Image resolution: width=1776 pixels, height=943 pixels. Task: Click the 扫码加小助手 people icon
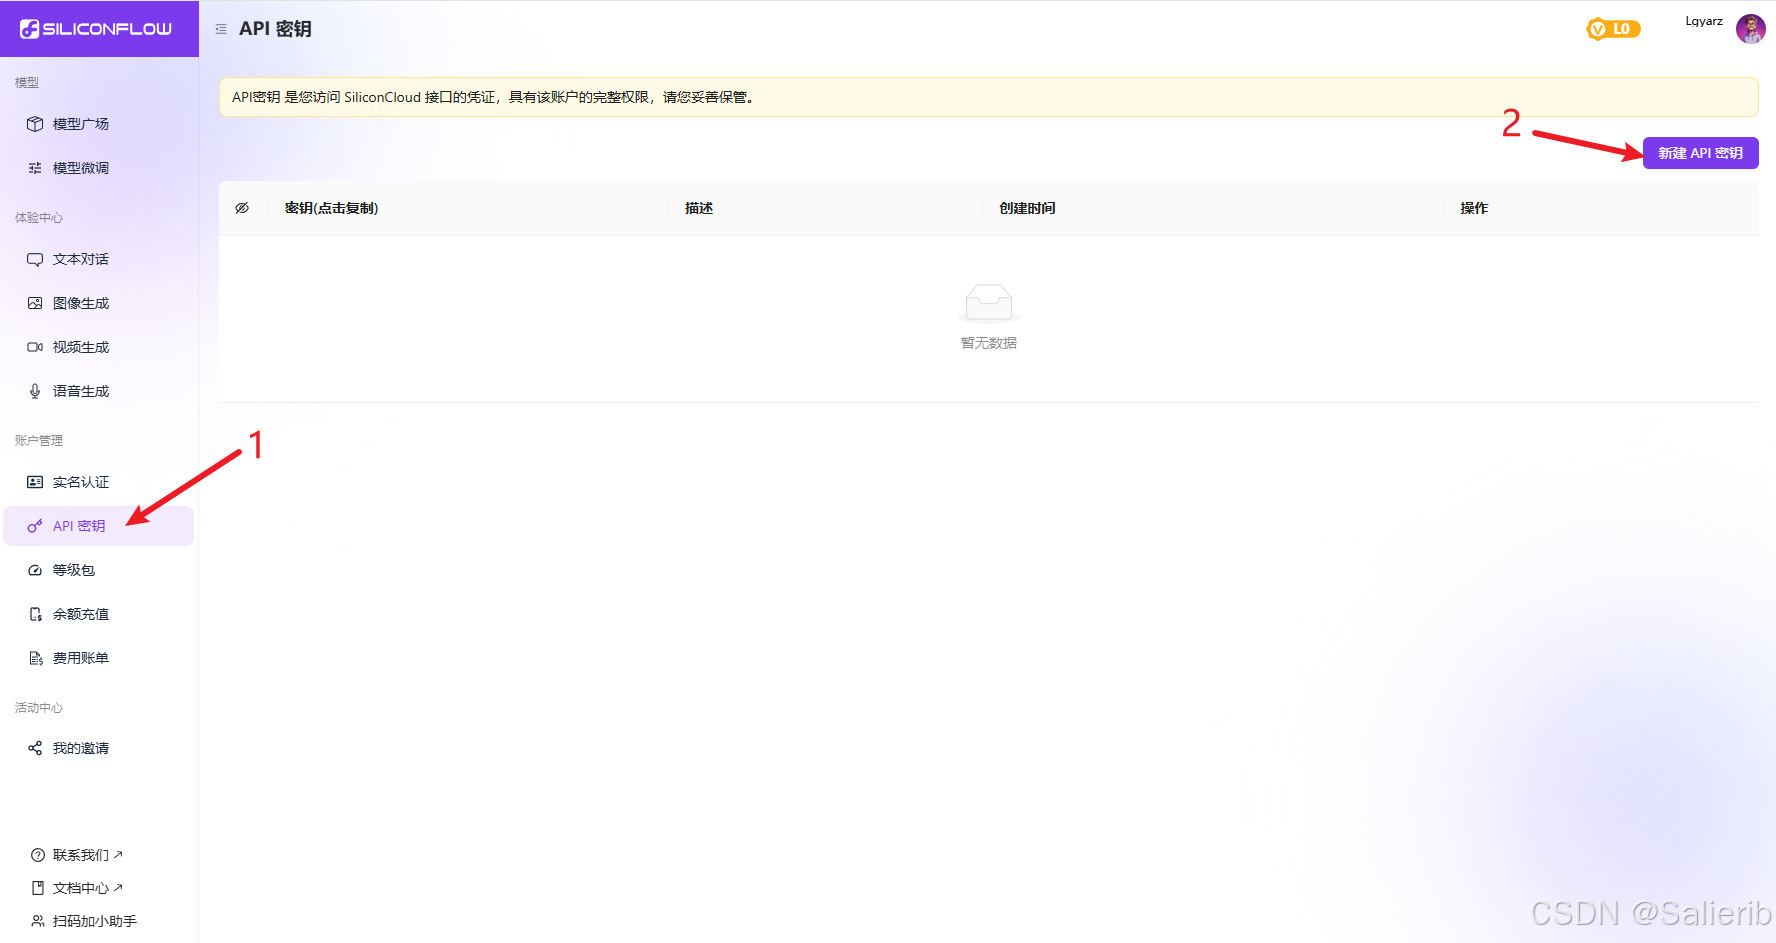(38, 921)
